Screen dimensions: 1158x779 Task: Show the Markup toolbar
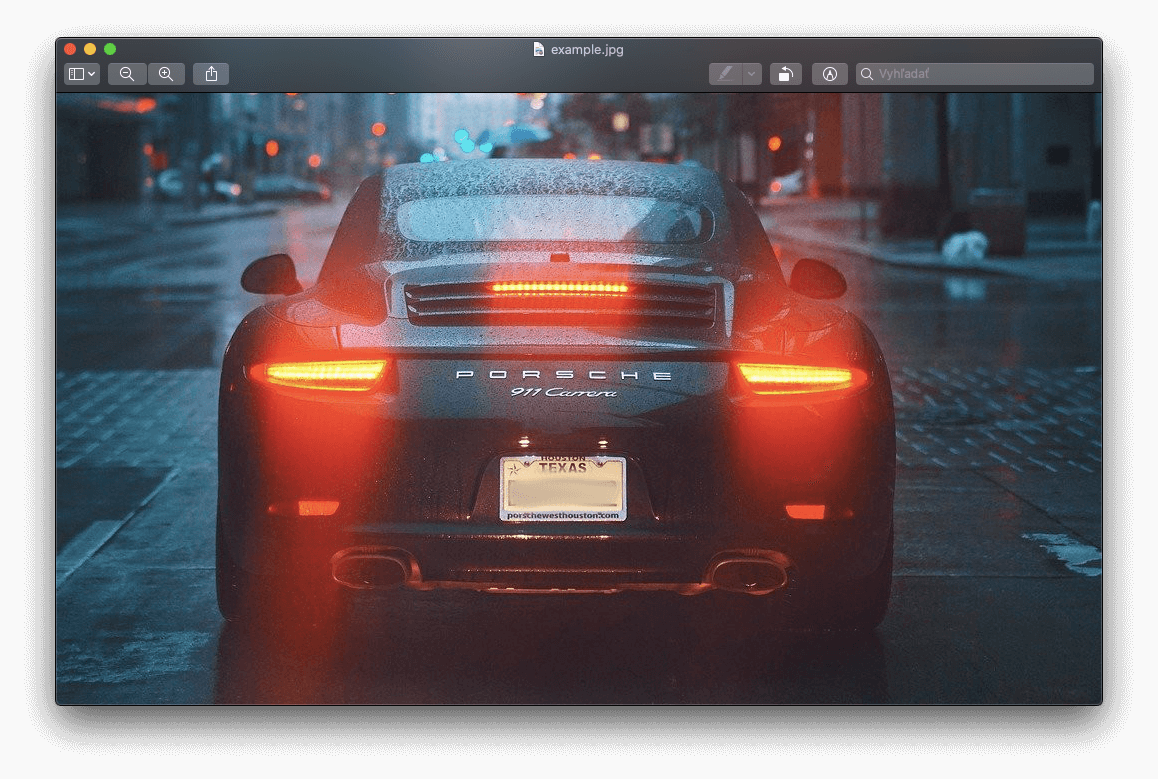click(x=829, y=74)
